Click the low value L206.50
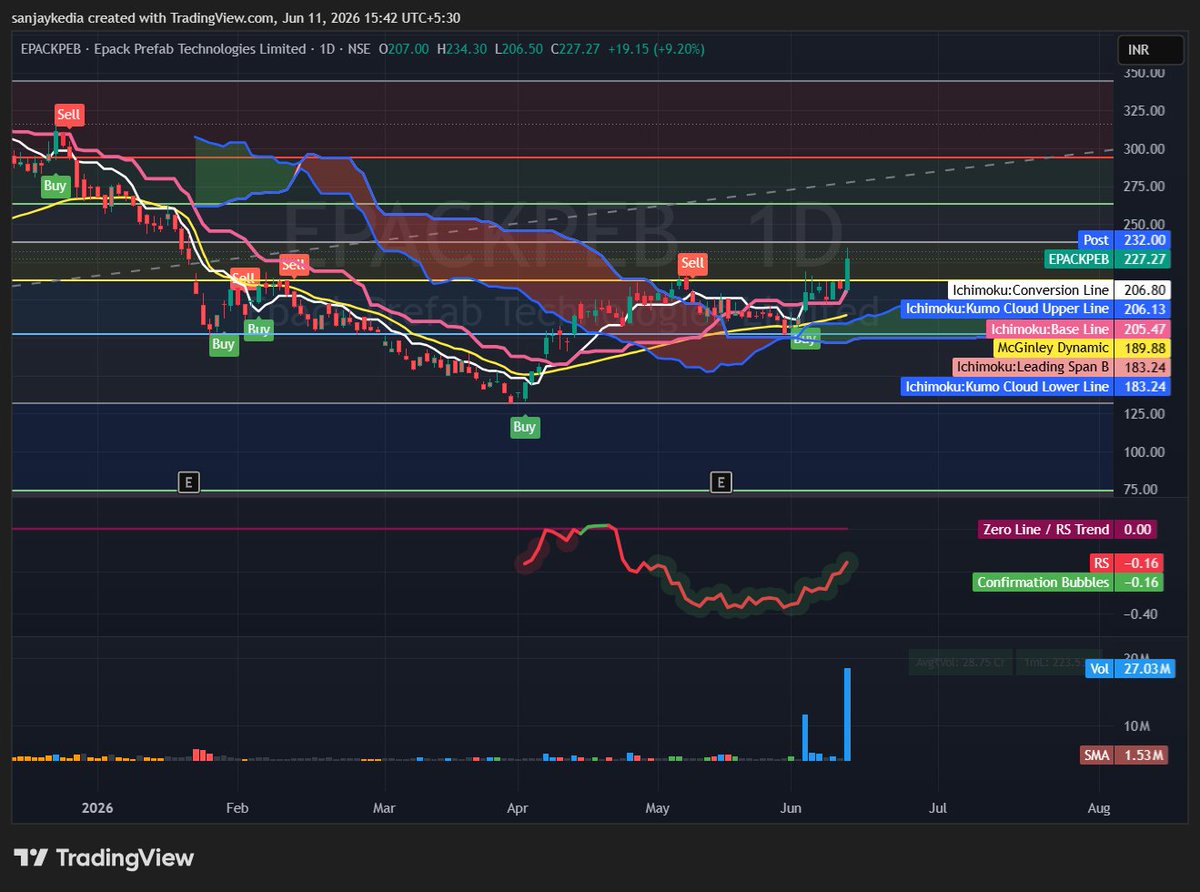1200x892 pixels. click(x=519, y=48)
